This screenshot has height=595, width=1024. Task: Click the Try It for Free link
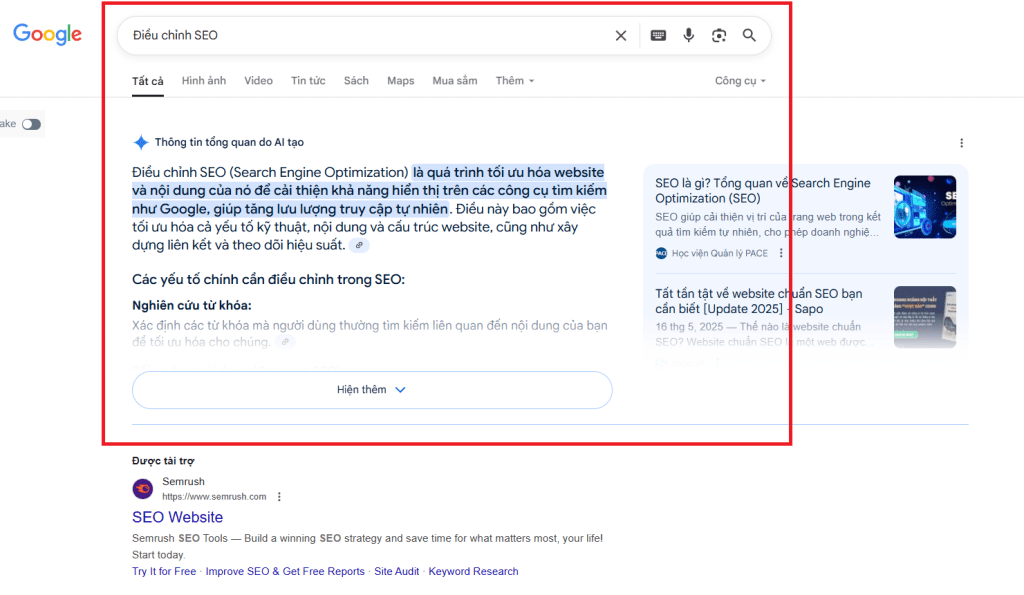pyautogui.click(x=164, y=571)
